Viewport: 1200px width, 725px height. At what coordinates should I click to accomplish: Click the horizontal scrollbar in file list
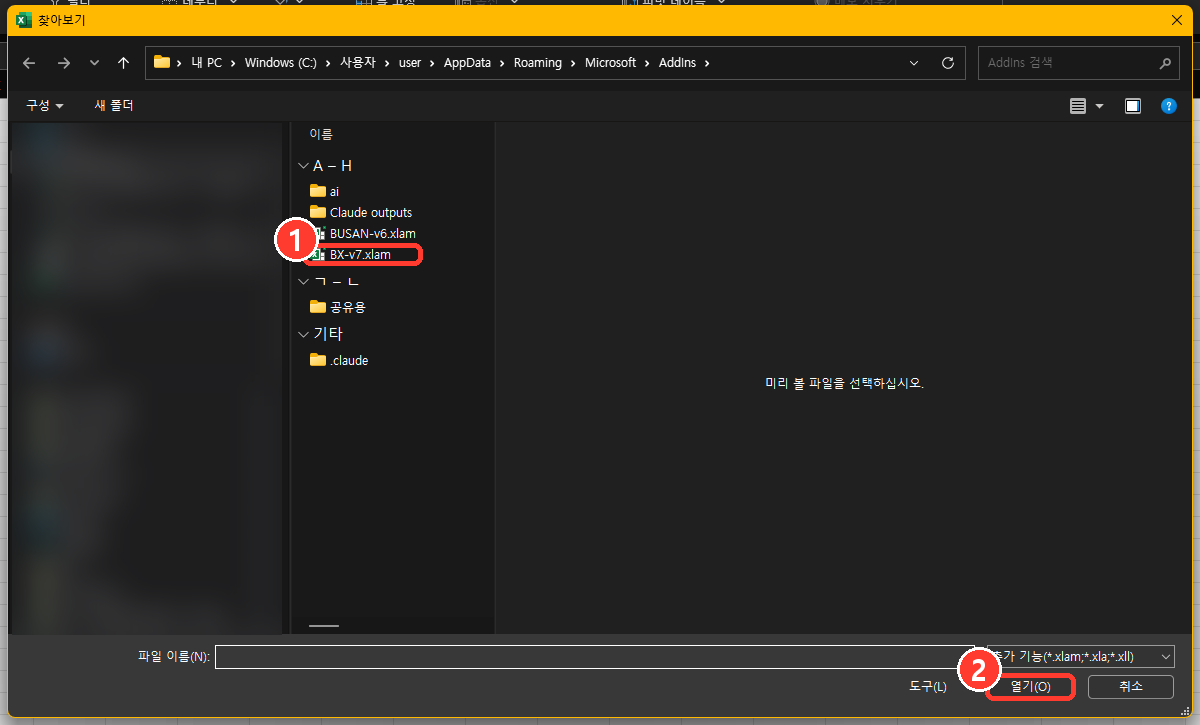pos(324,626)
